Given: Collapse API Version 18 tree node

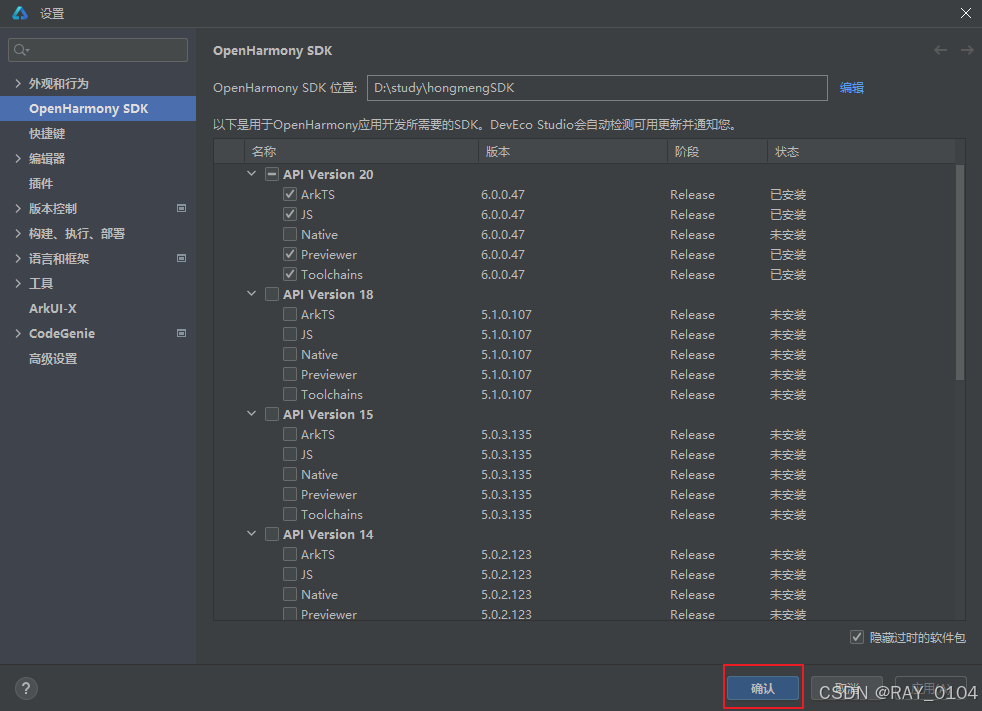Looking at the screenshot, I should 251,294.
